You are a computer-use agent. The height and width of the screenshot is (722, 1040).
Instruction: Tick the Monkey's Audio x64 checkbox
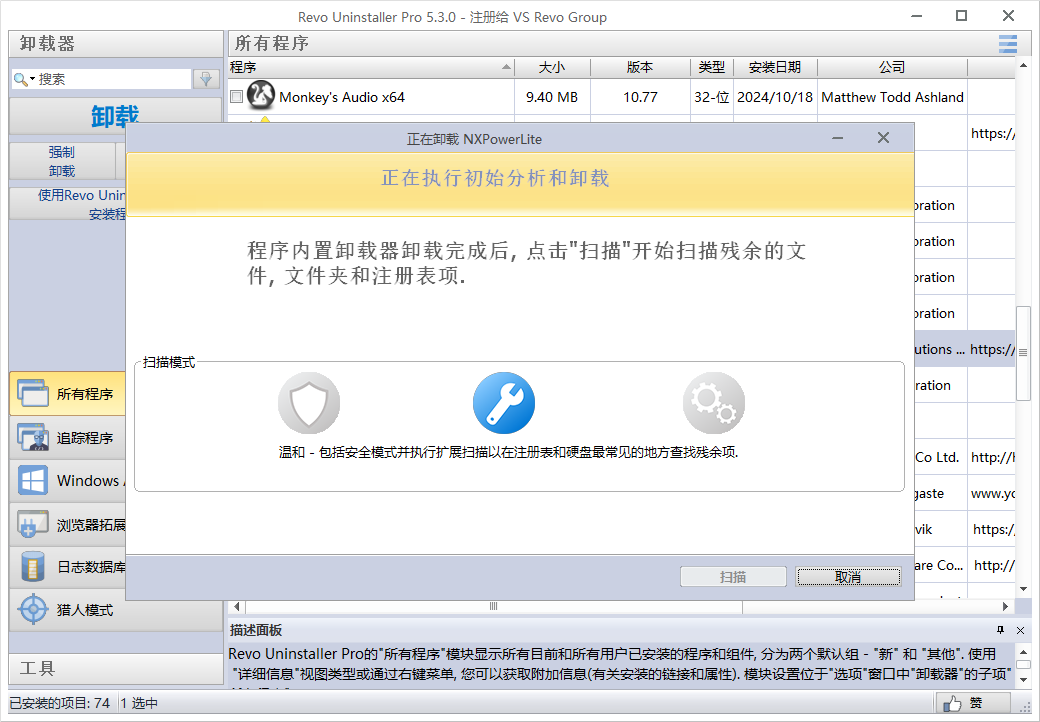coord(236,97)
